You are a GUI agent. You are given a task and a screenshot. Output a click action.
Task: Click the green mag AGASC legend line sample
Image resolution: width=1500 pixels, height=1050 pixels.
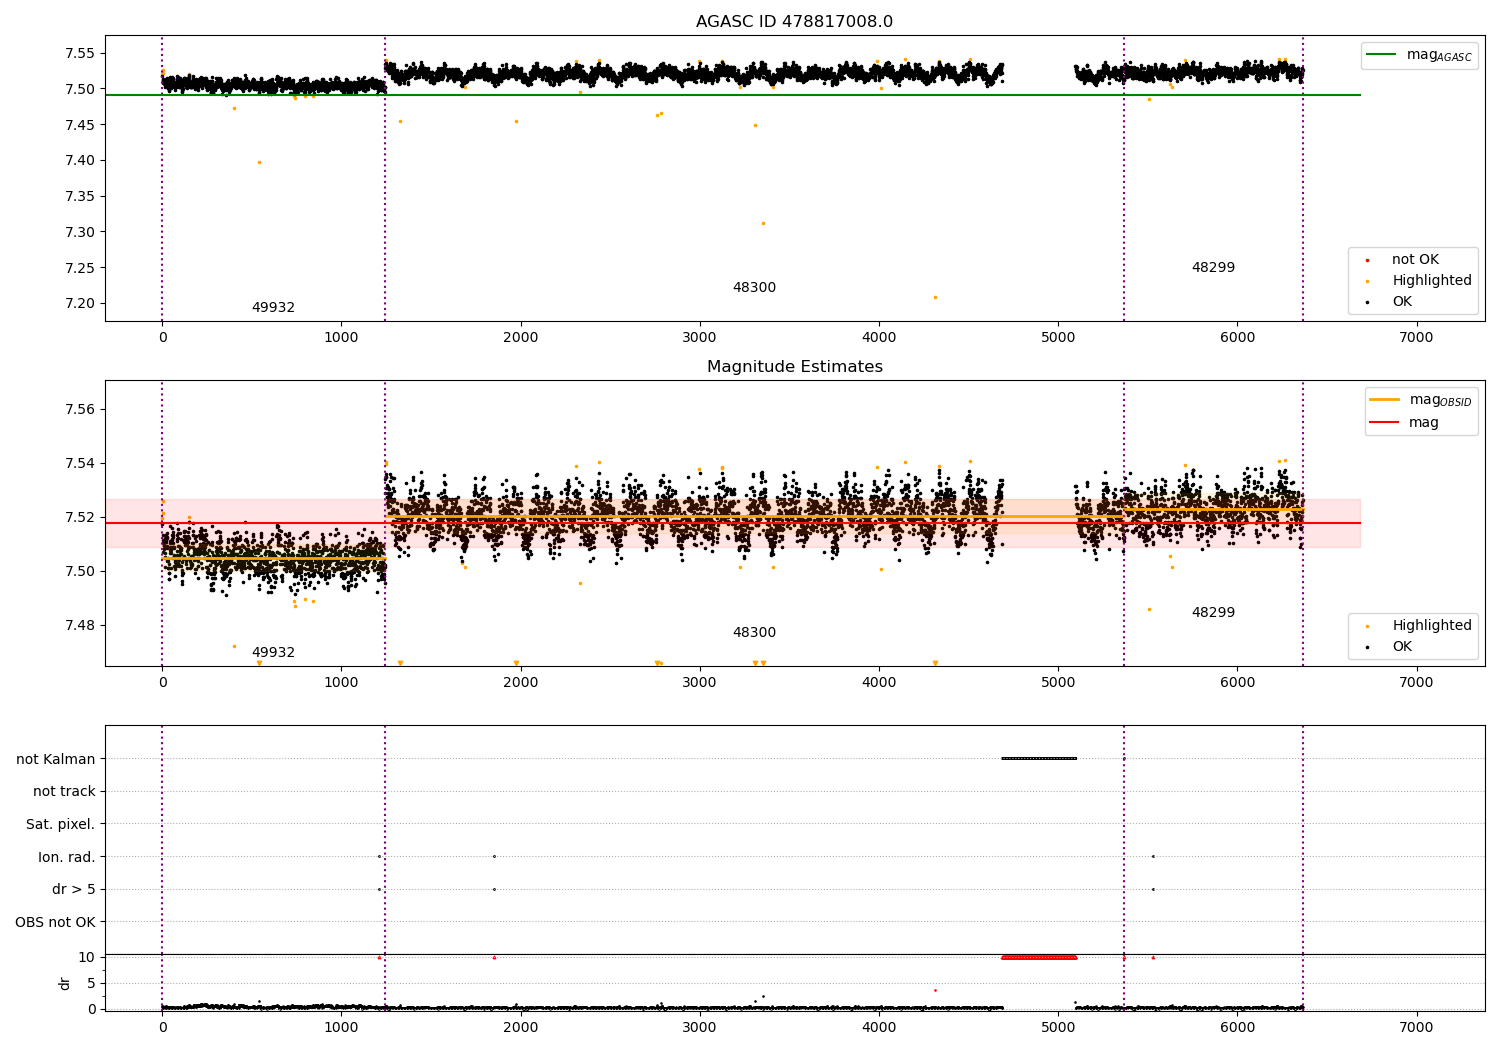click(1383, 55)
